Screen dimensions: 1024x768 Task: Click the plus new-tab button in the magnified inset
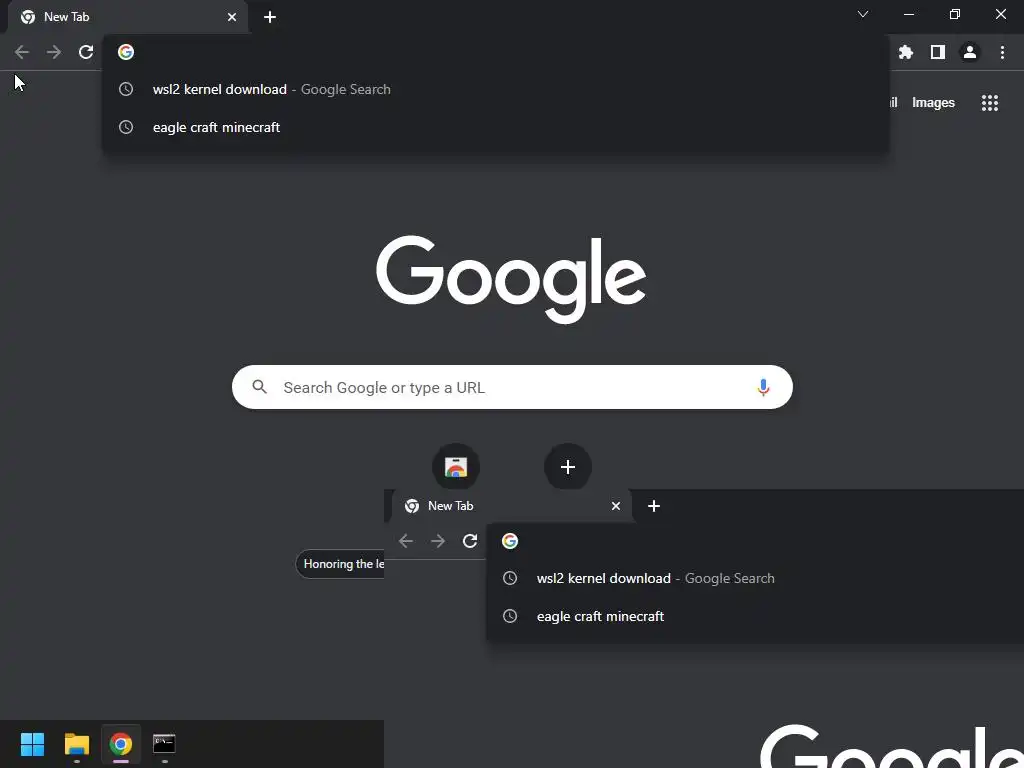point(654,506)
